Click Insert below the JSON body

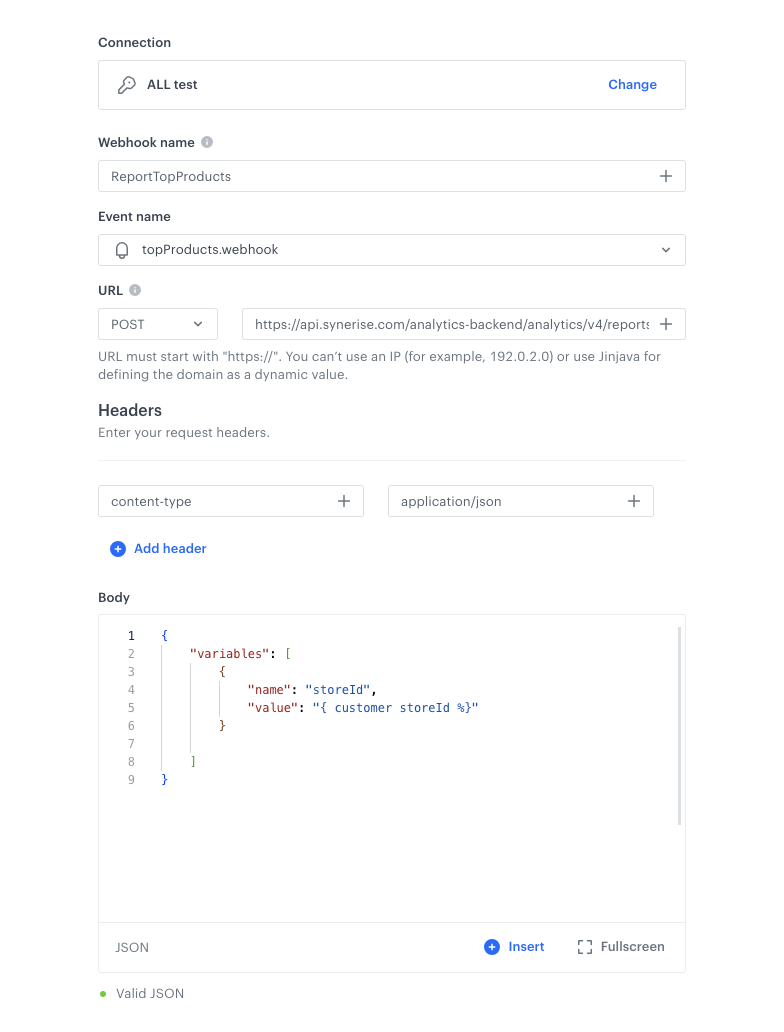click(x=527, y=946)
